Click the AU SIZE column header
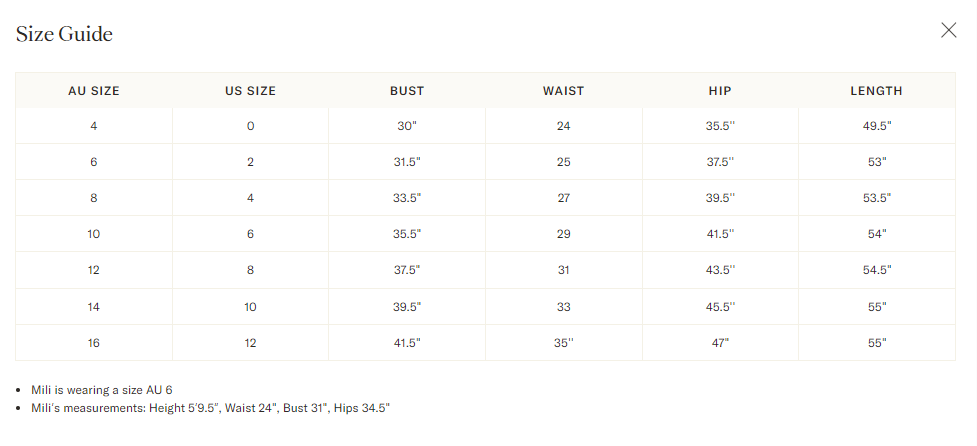The height and width of the screenshot is (446, 977). coord(93,91)
